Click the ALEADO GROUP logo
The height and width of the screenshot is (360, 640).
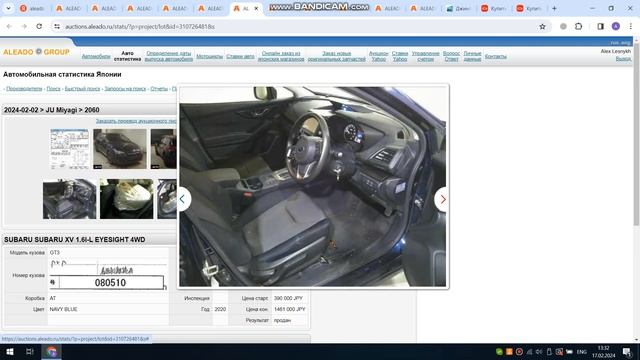pyautogui.click(x=36, y=52)
